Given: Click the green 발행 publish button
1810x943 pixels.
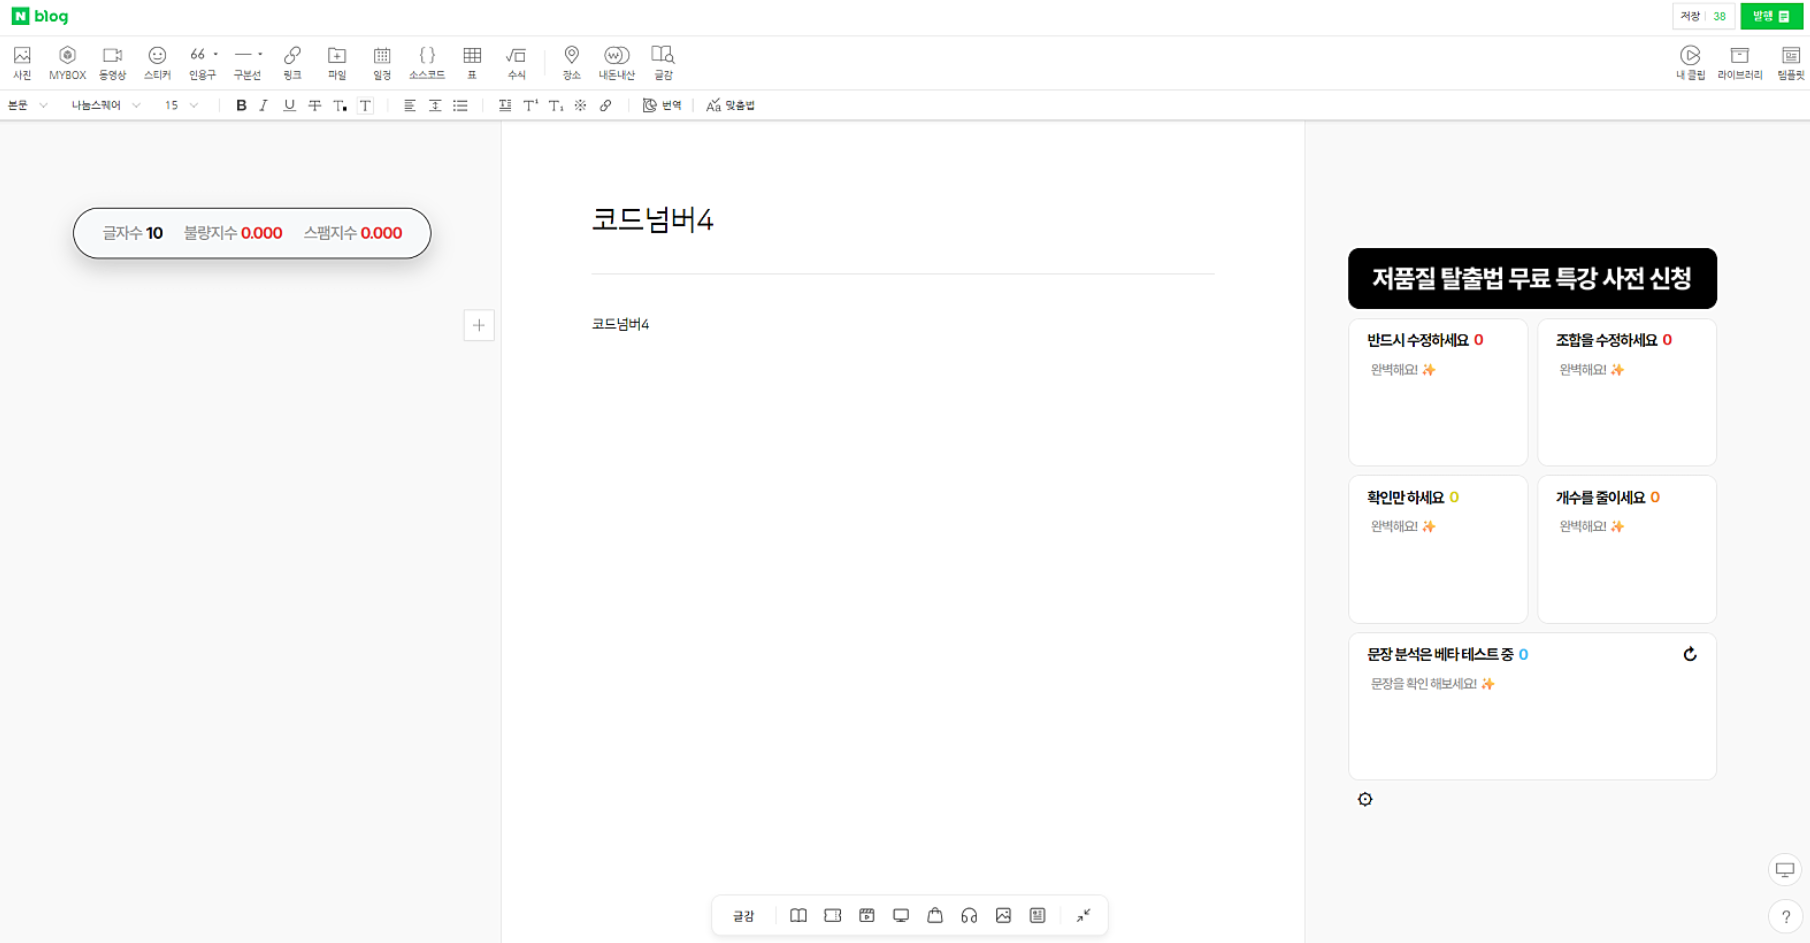Looking at the screenshot, I should (1771, 16).
